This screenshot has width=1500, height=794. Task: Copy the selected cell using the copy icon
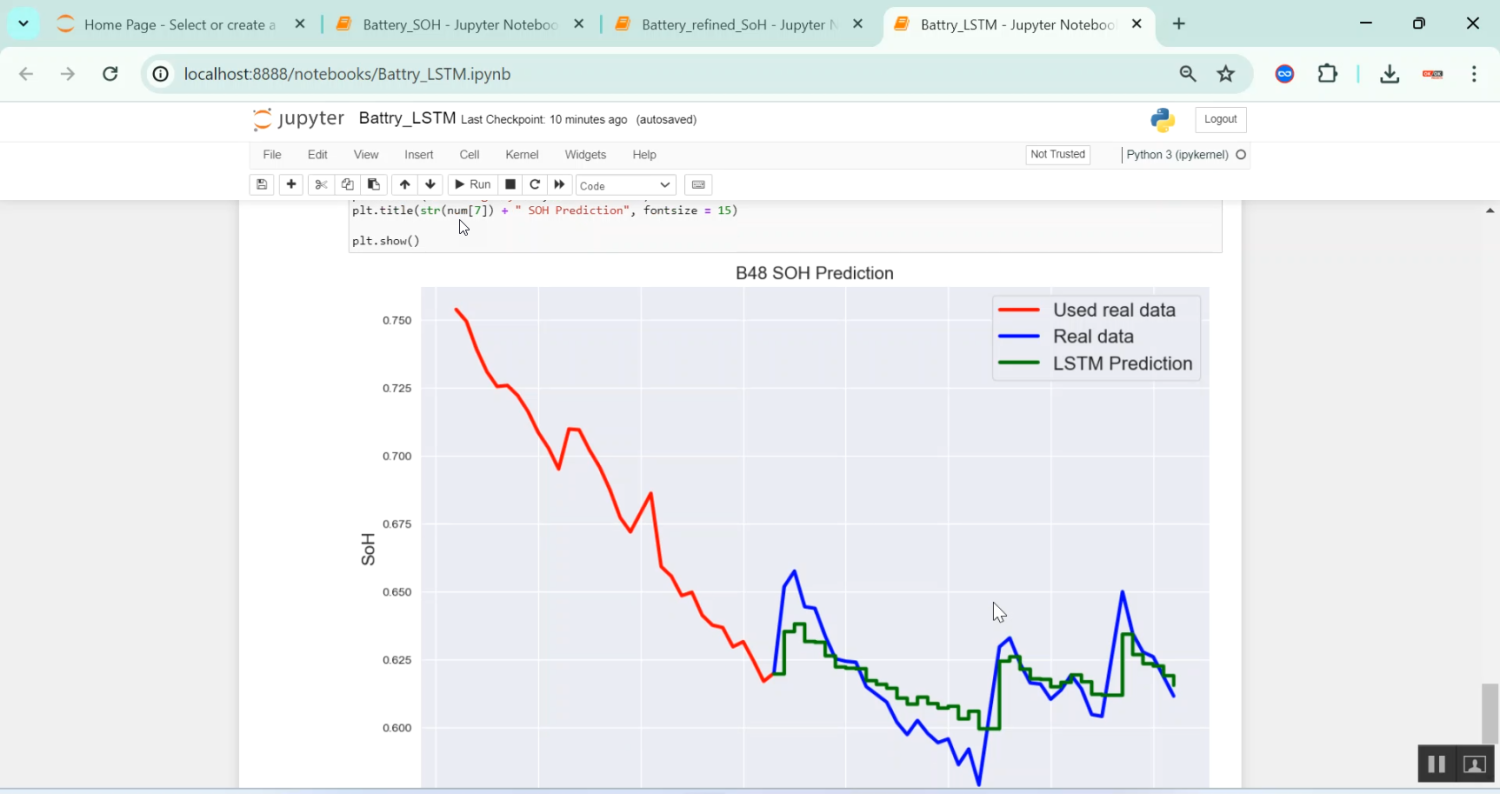pos(347,184)
